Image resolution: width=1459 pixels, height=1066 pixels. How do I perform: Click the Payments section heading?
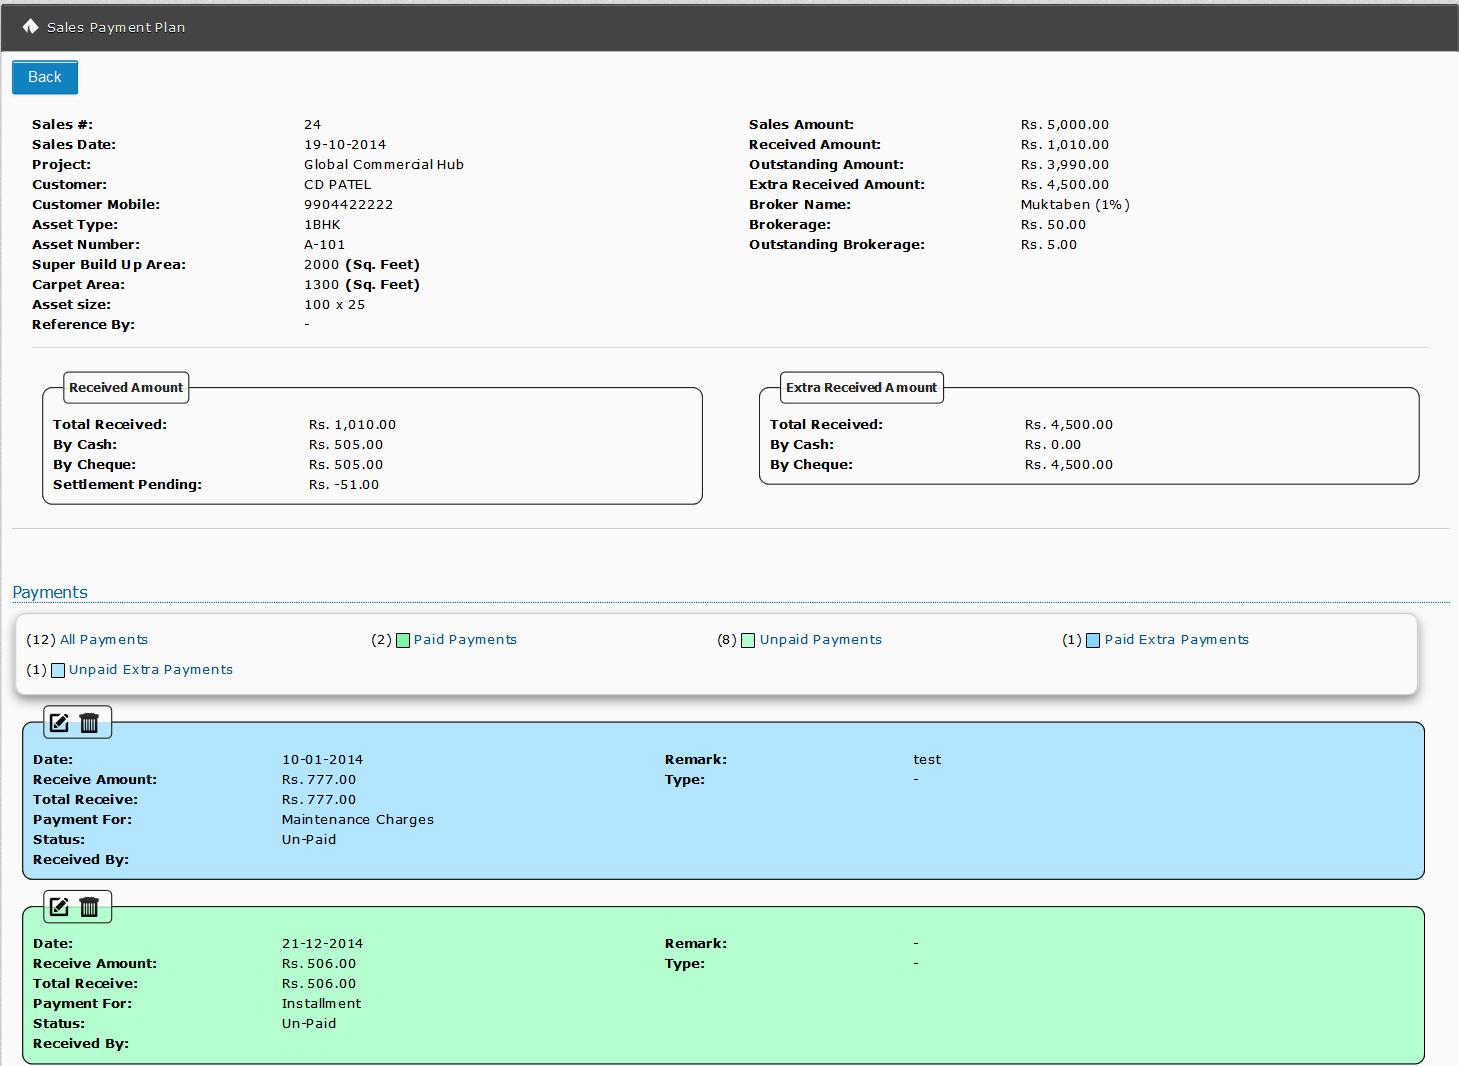coord(50,592)
